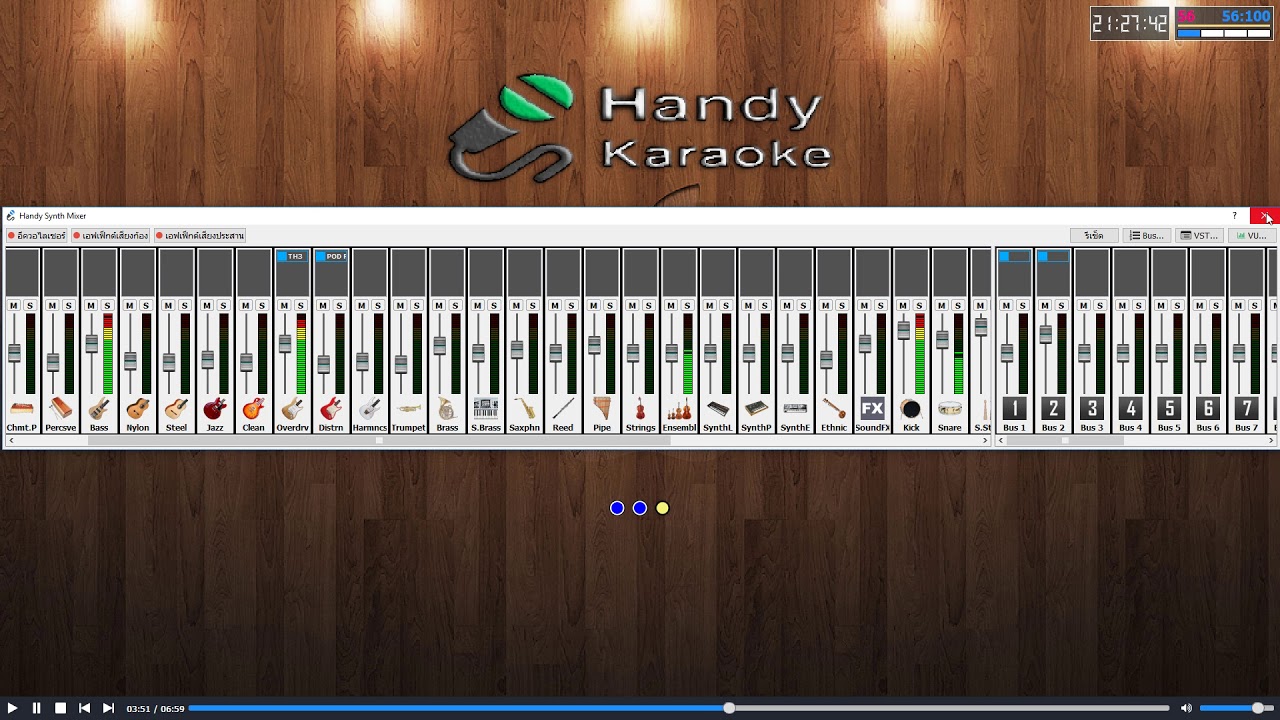Mute the Chmt.P channel
The height and width of the screenshot is (720, 1280).
[14, 305]
